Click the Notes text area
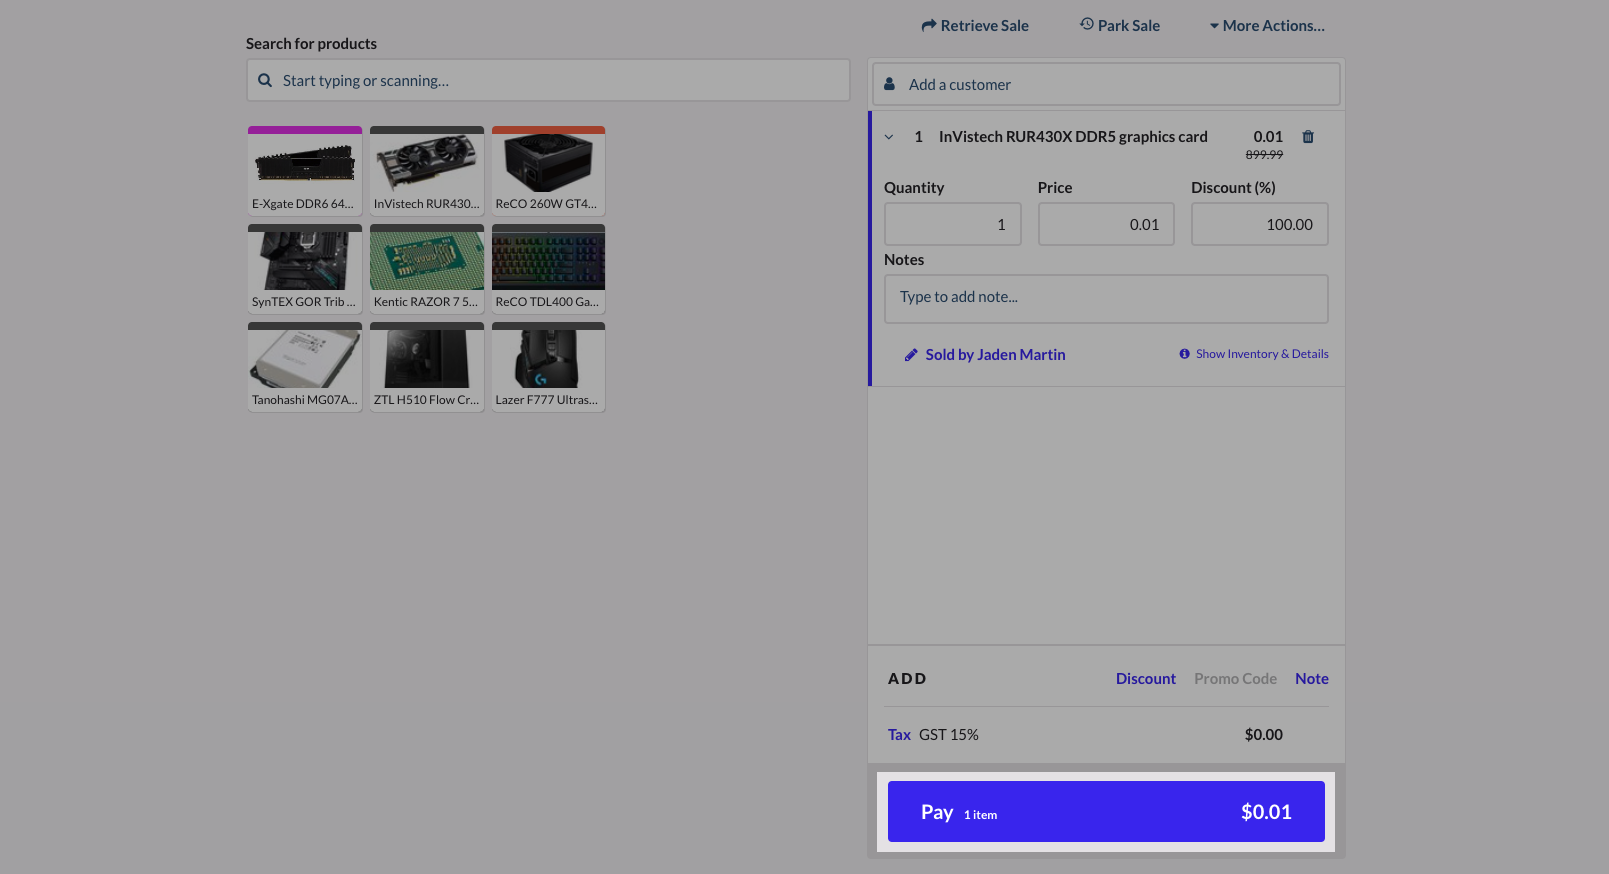1609x874 pixels. pyautogui.click(x=1106, y=299)
